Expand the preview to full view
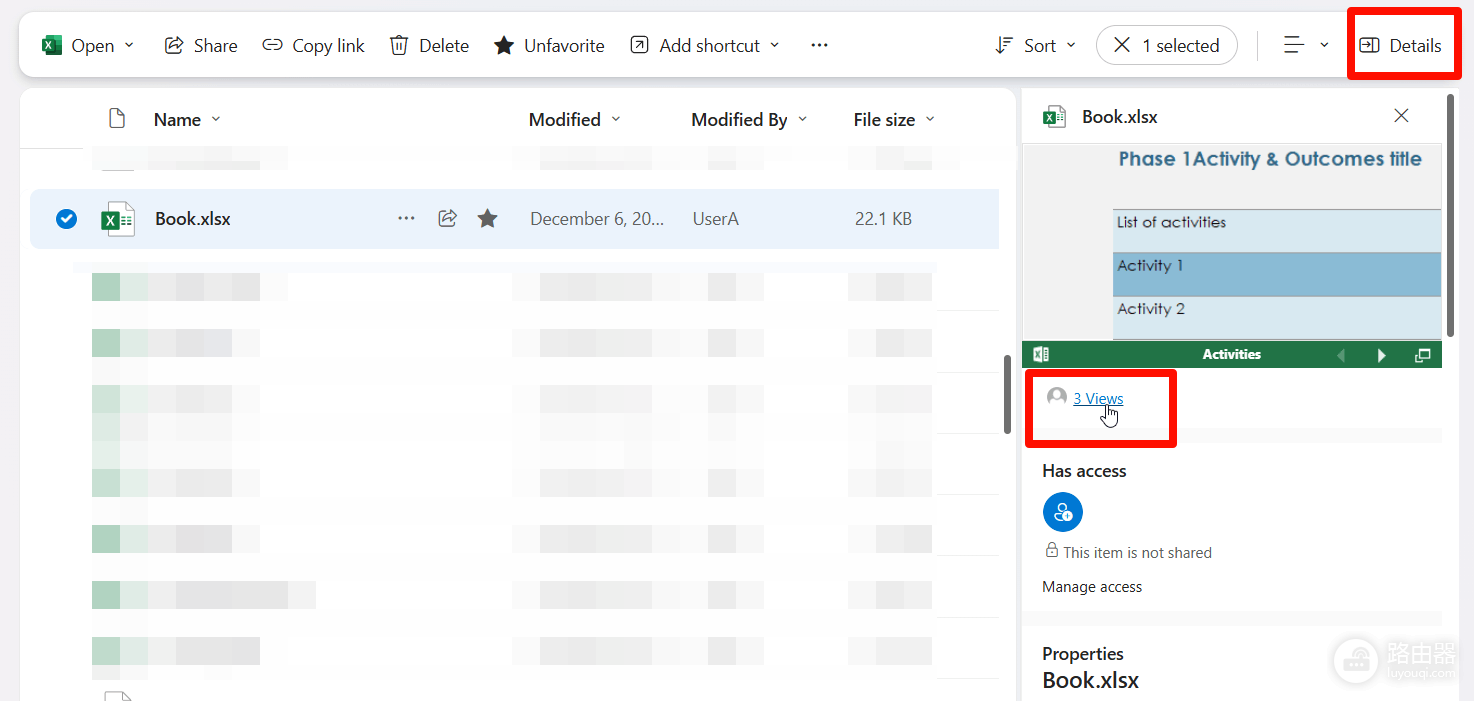This screenshot has height=701, width=1474. coord(1423,355)
